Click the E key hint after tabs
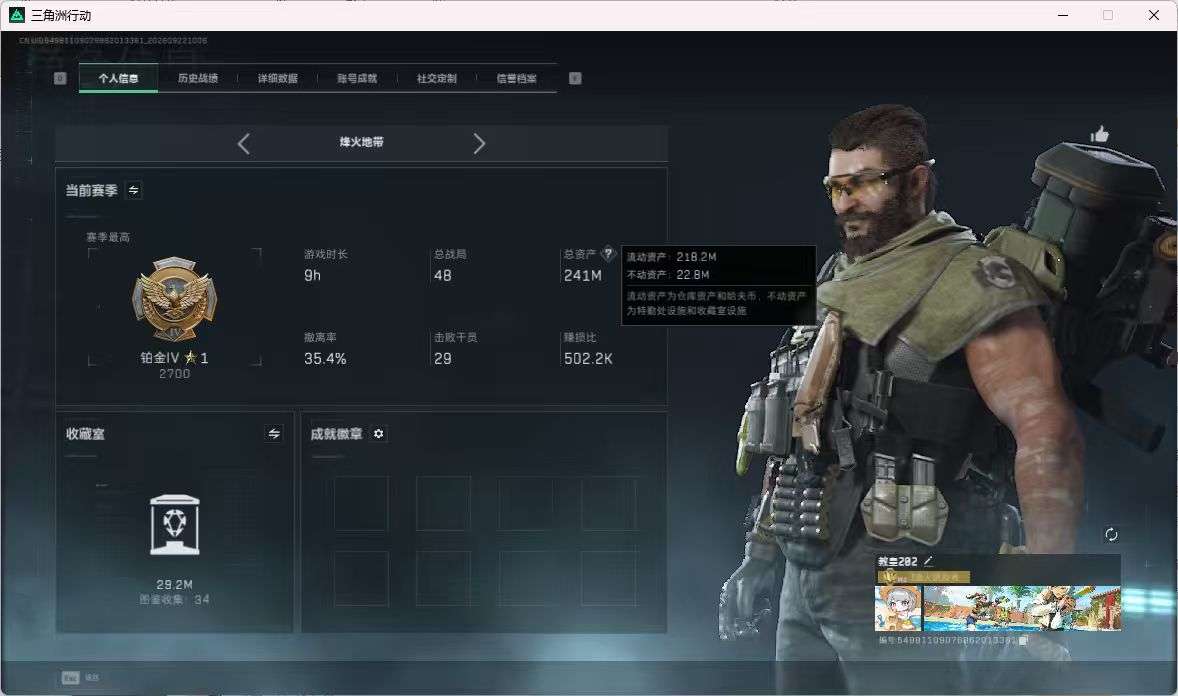The width and height of the screenshot is (1178, 696). click(575, 78)
